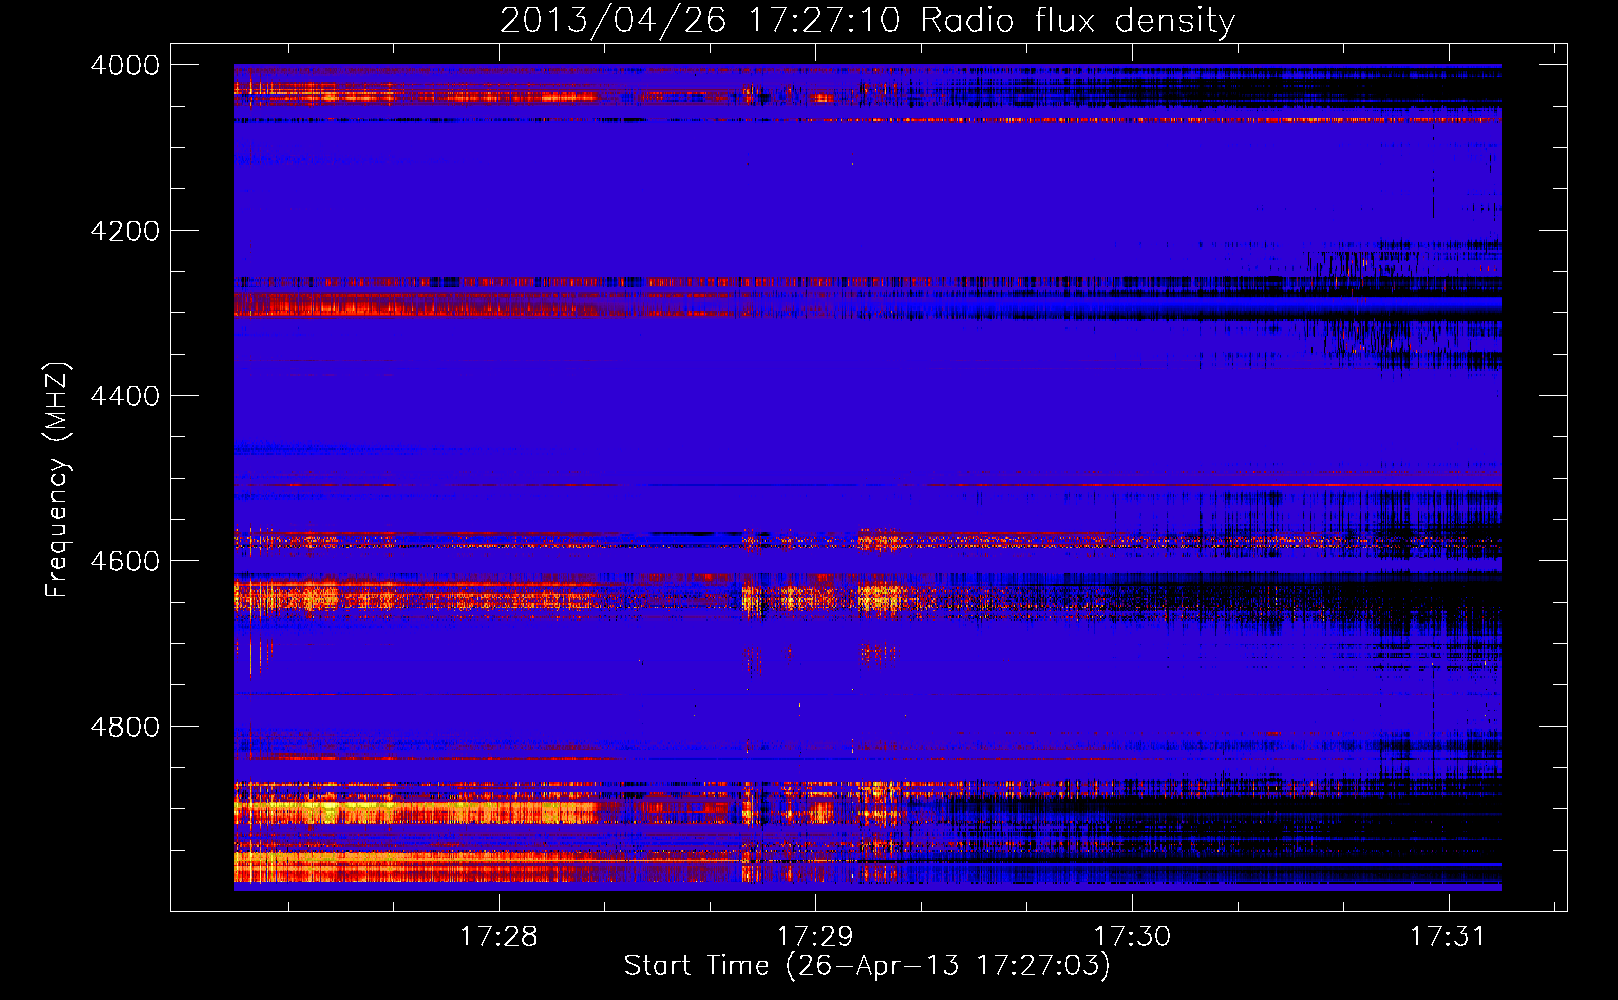
Task: Click the "Frequency (MHZ)" y-axis label
Action: [x=58, y=480]
